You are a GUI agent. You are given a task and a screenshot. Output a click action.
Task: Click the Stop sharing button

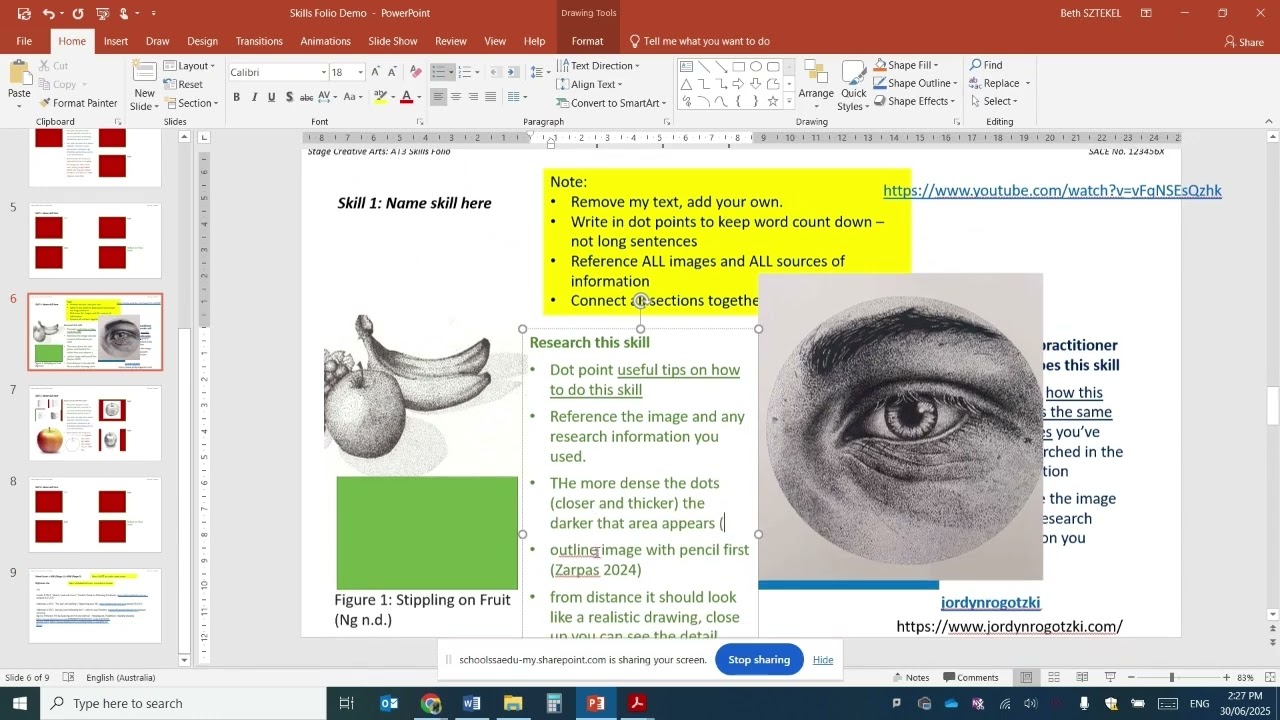[759, 660]
